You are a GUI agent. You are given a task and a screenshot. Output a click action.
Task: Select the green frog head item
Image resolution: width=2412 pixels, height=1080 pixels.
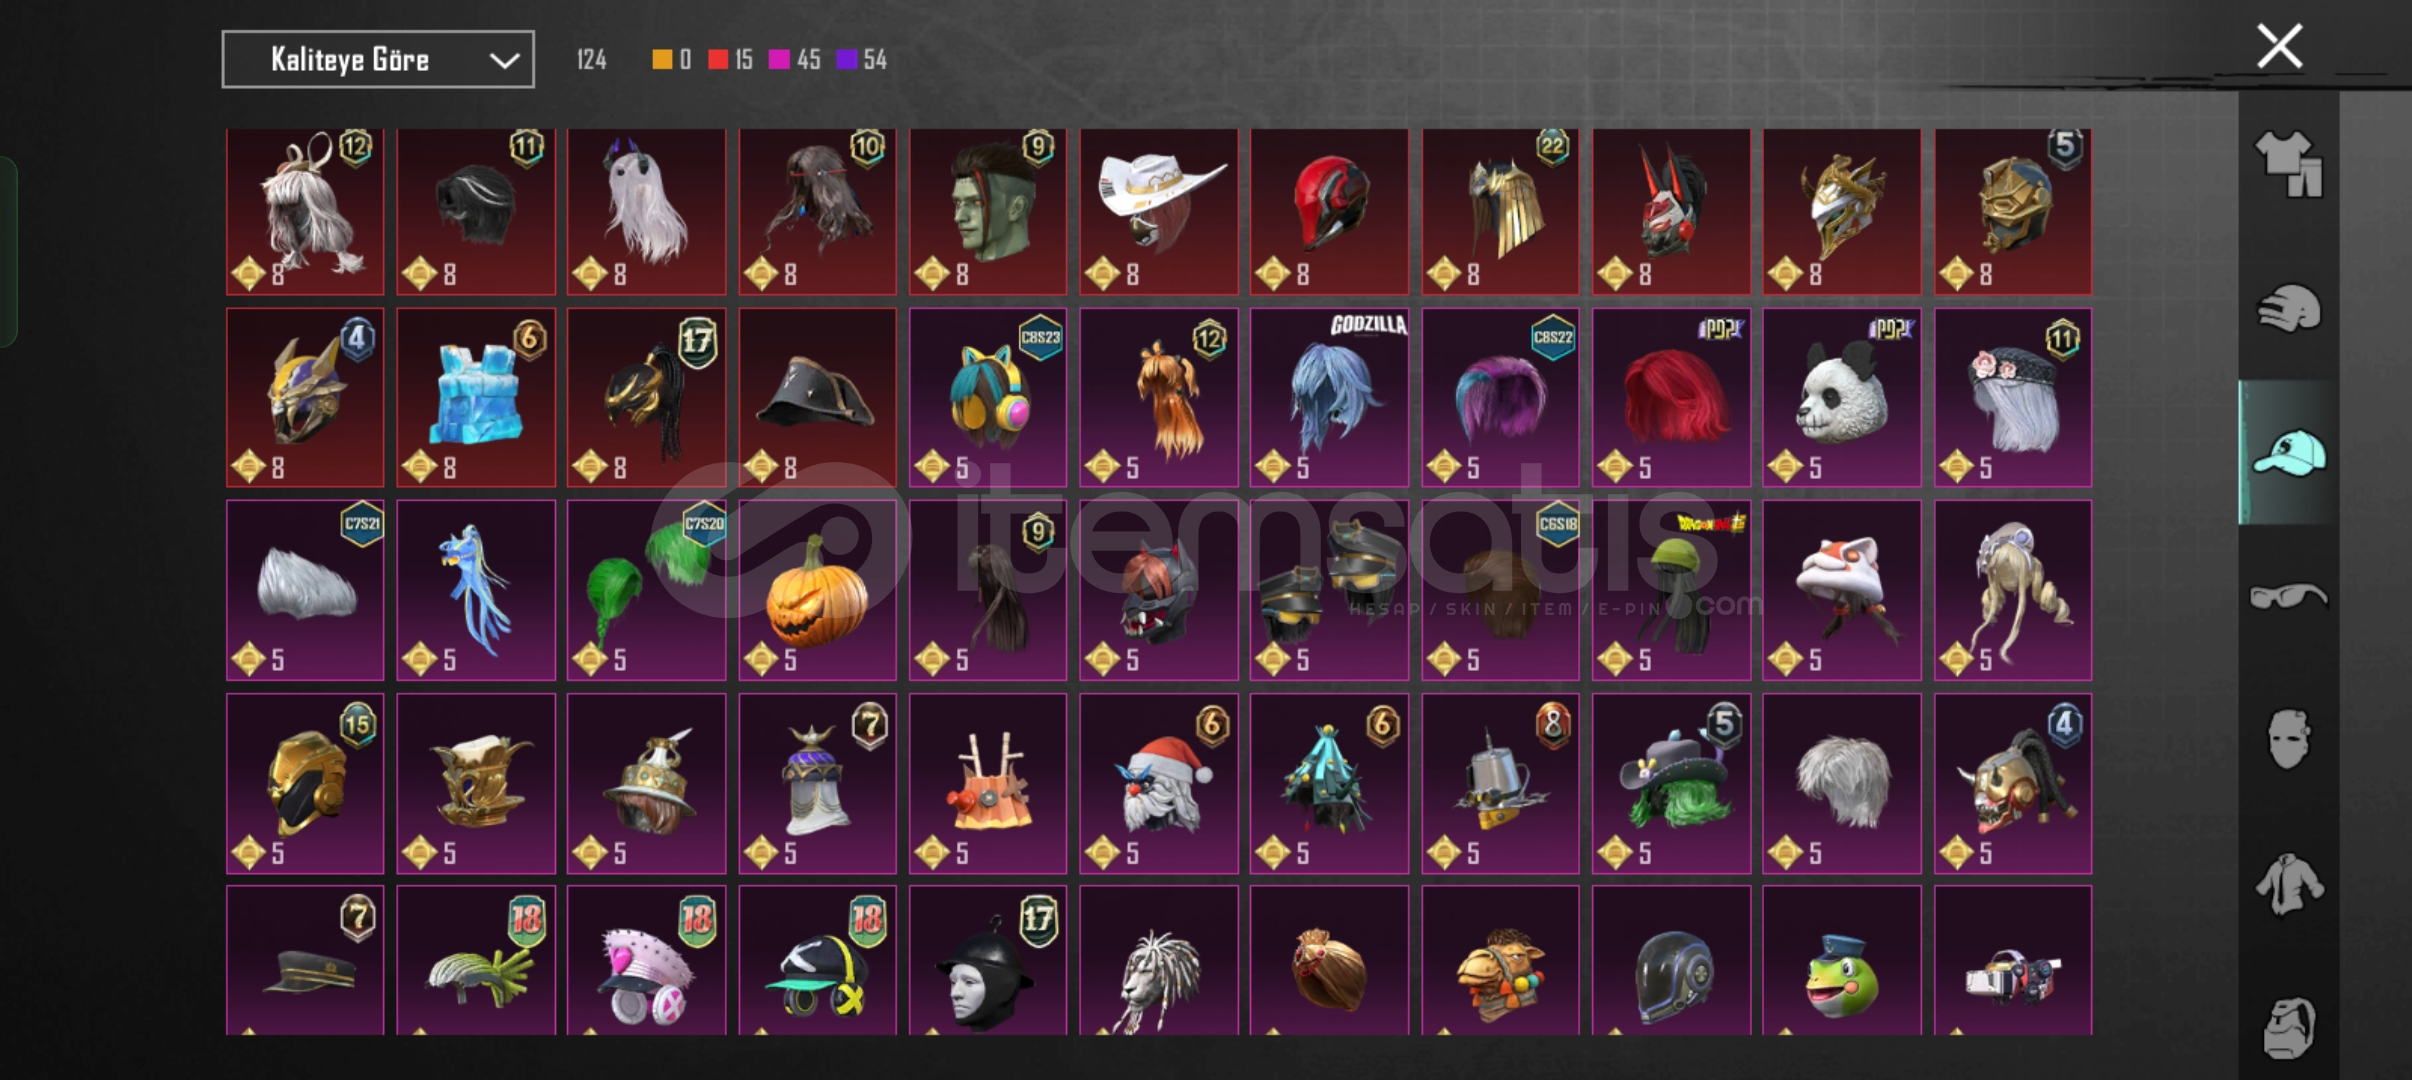tap(1842, 960)
